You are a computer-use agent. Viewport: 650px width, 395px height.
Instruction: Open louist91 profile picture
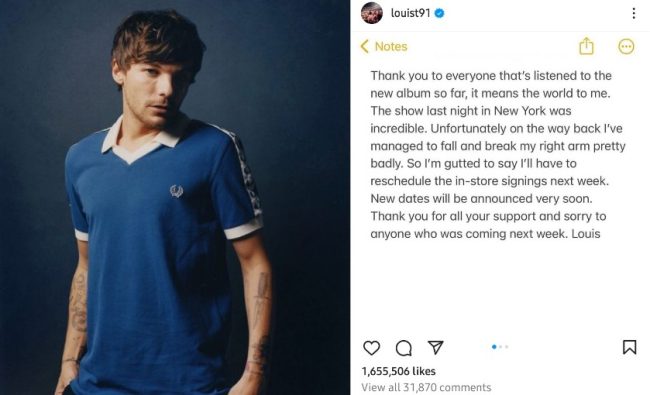click(x=372, y=13)
